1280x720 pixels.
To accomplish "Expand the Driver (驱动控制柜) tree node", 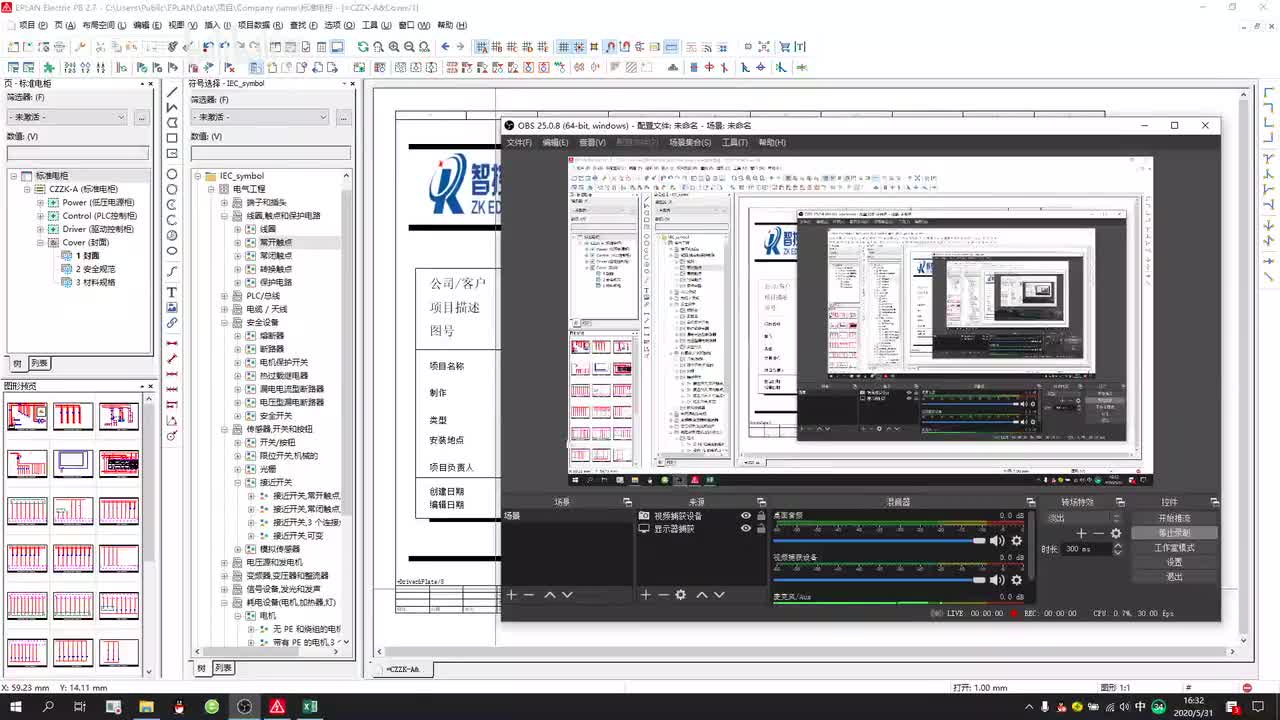I will pos(41,229).
